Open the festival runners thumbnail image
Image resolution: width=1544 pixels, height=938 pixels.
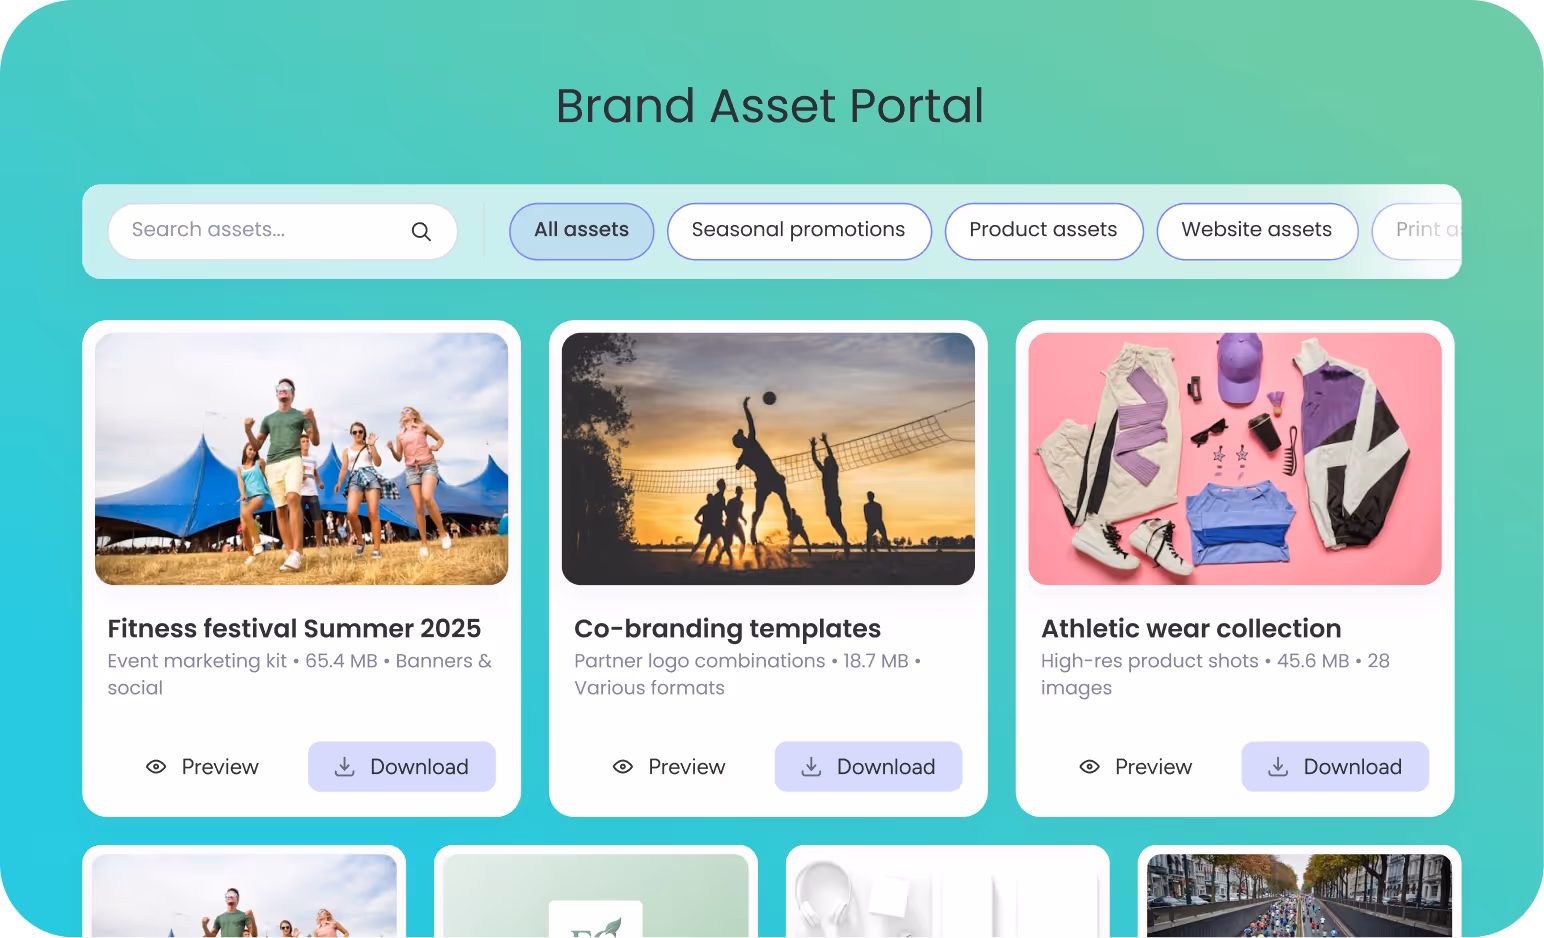[x=302, y=459]
